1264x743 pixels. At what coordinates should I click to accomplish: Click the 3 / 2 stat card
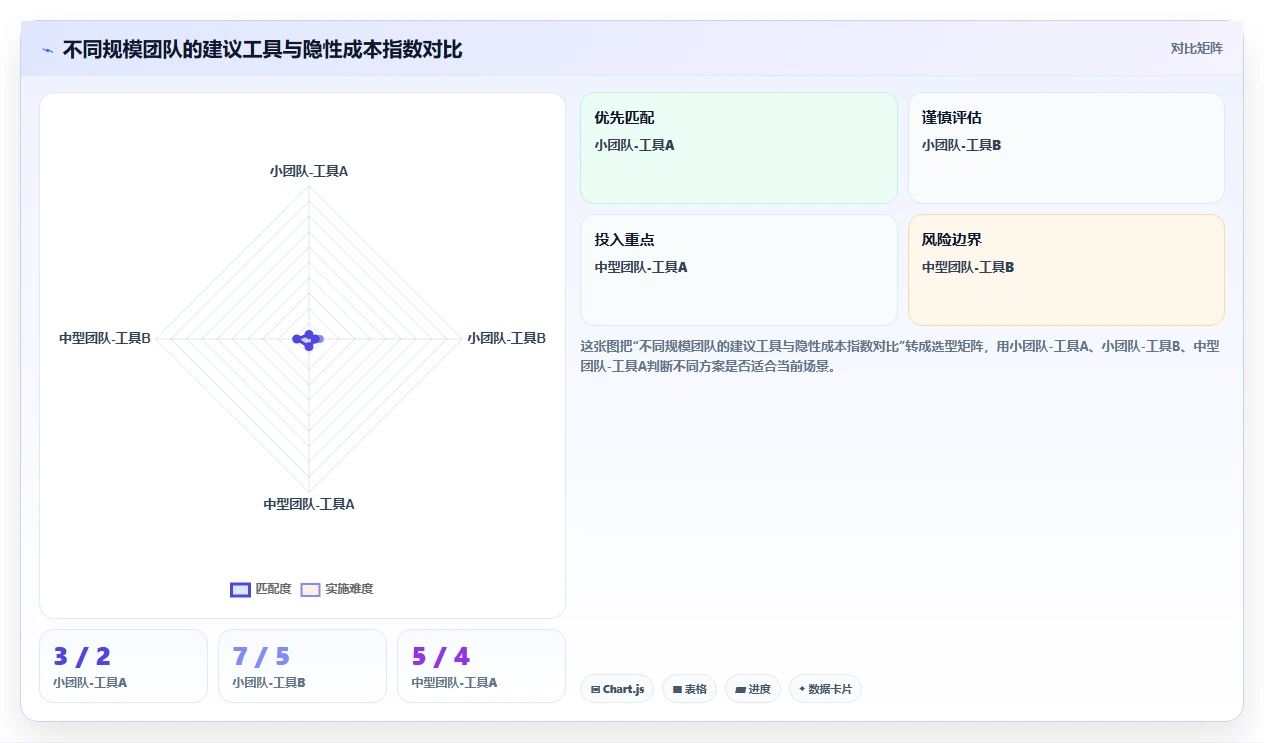pos(123,666)
